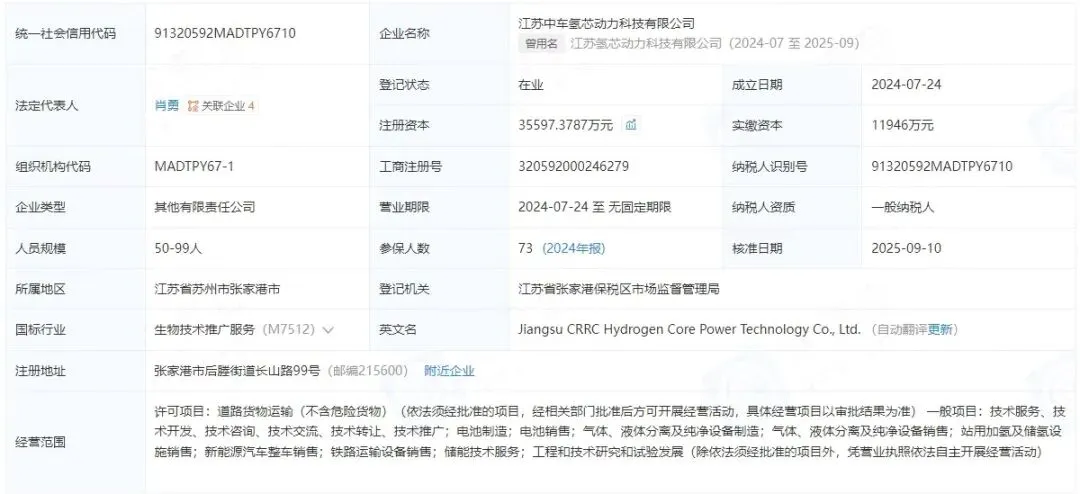Select paid-in capital 11946万元
Image resolution: width=1080 pixels, height=494 pixels.
pyautogui.click(x=902, y=125)
